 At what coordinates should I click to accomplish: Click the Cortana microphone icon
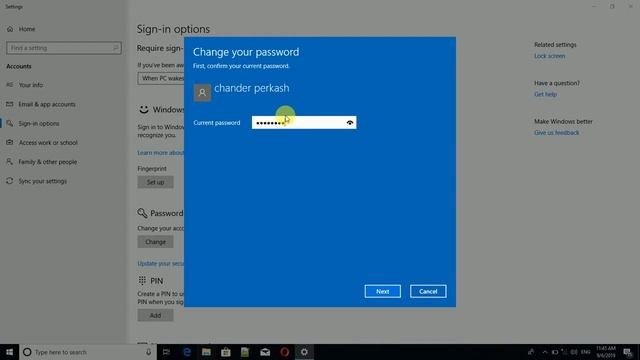[x=149, y=352]
